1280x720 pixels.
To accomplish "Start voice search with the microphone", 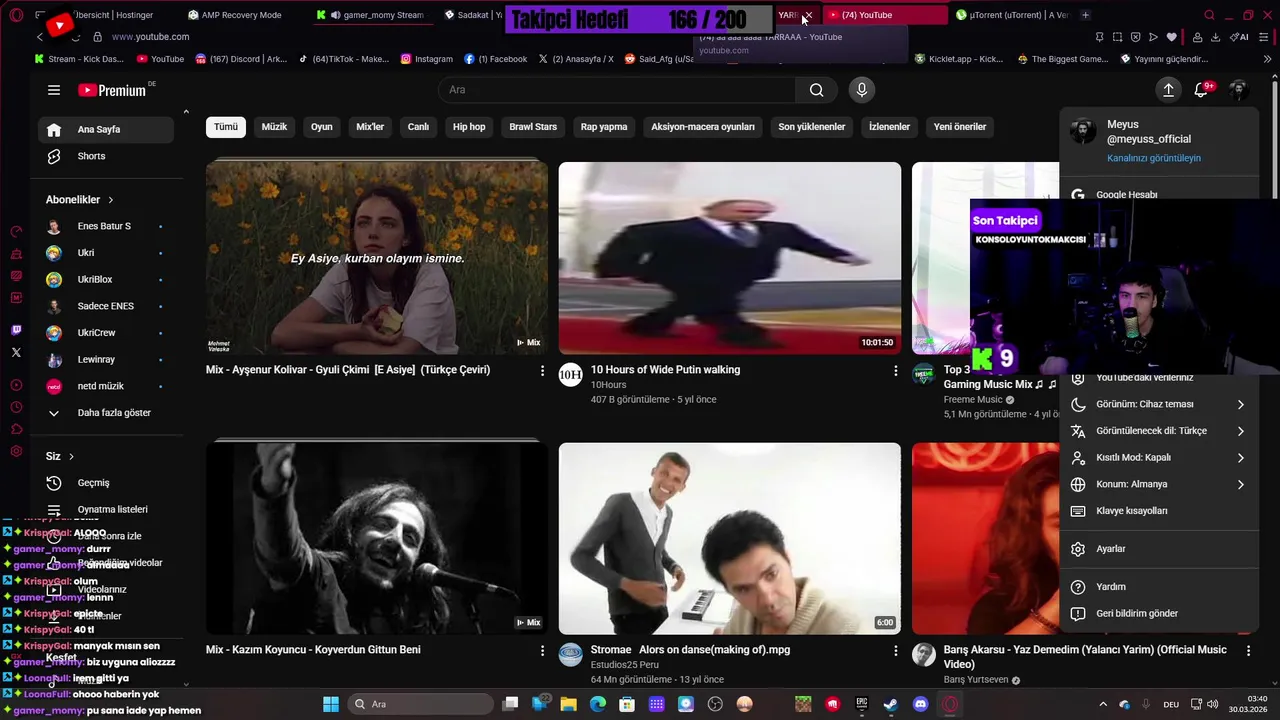I will click(862, 90).
